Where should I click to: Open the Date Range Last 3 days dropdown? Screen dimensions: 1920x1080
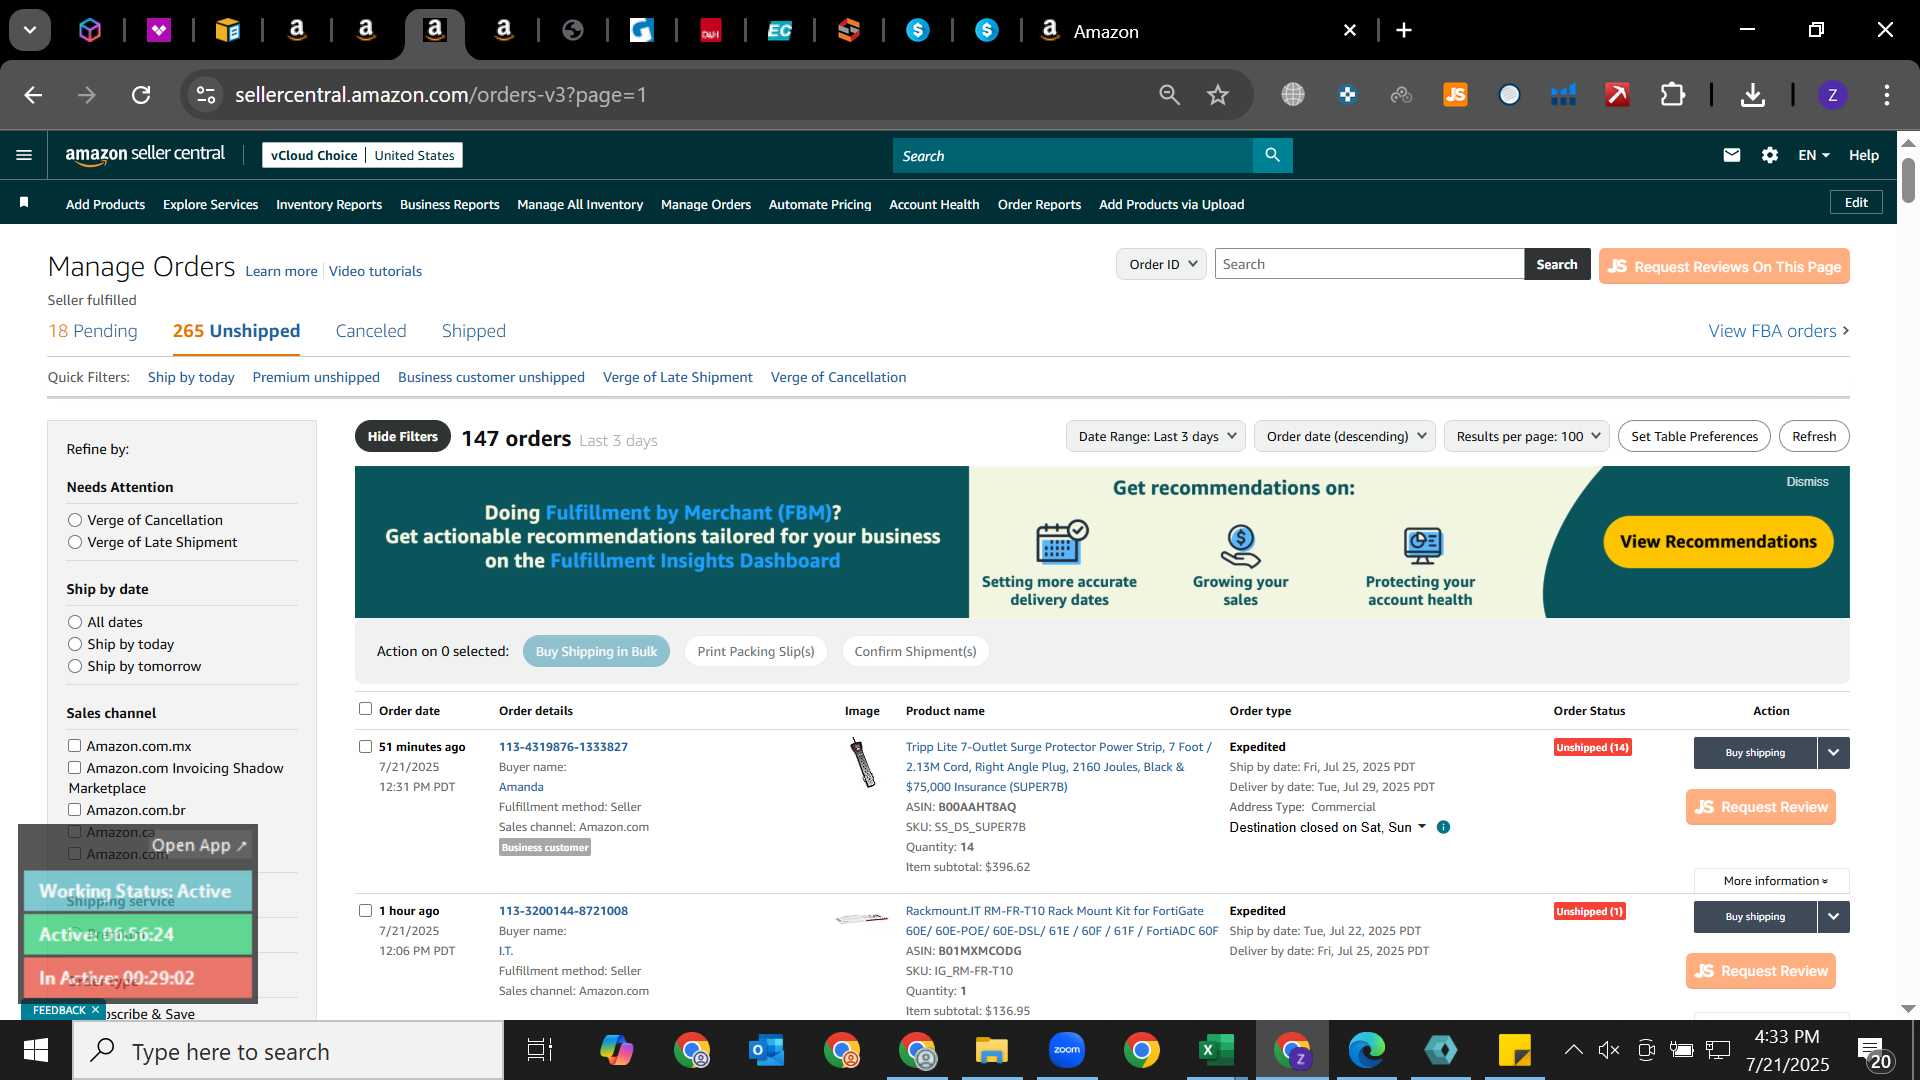click(x=1155, y=436)
